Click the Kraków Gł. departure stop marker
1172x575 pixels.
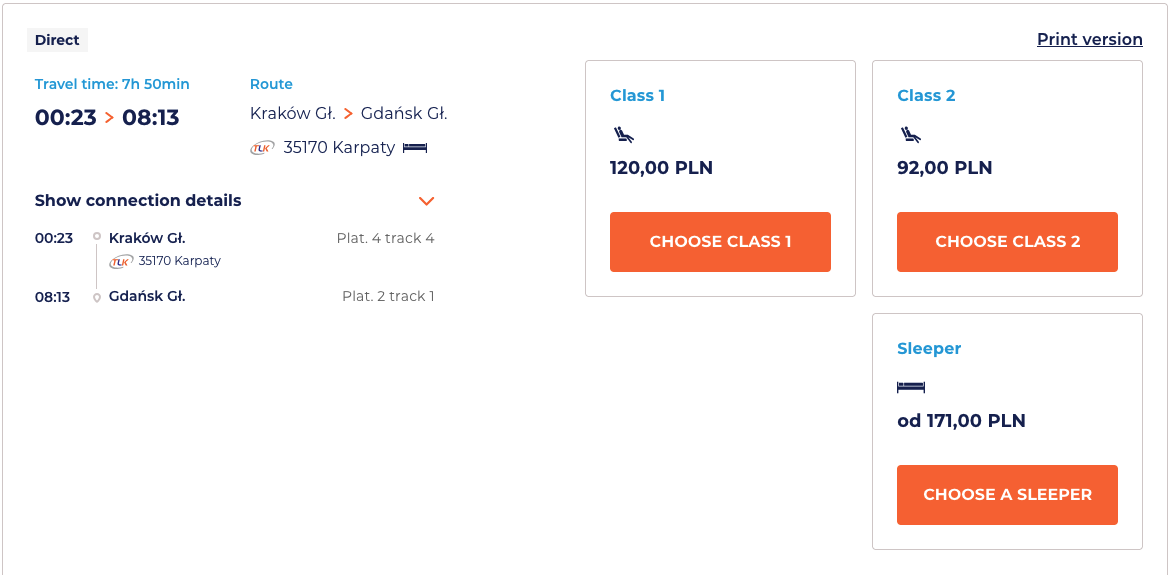pyautogui.click(x=97, y=237)
